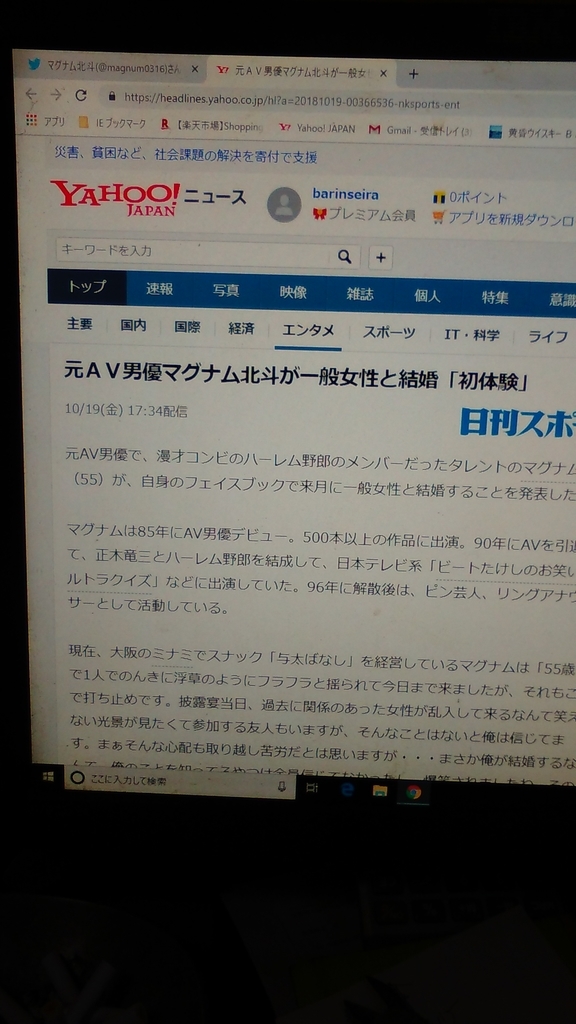Select the 速報 navigation tab
This screenshot has height=1024, width=576.
(x=159, y=289)
